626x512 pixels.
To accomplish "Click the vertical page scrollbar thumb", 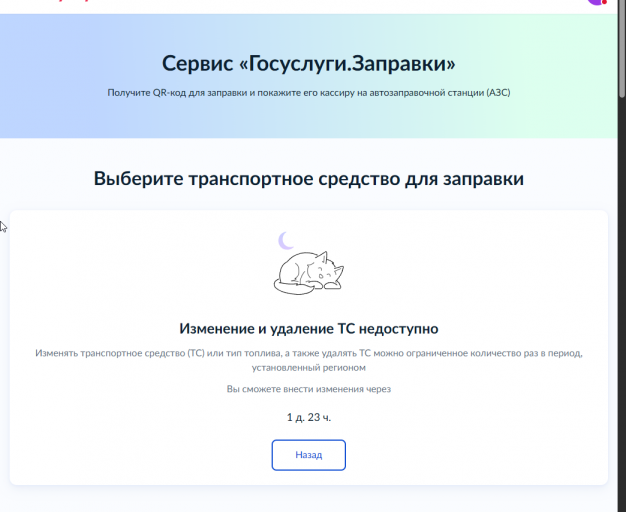I will [622, 48].
